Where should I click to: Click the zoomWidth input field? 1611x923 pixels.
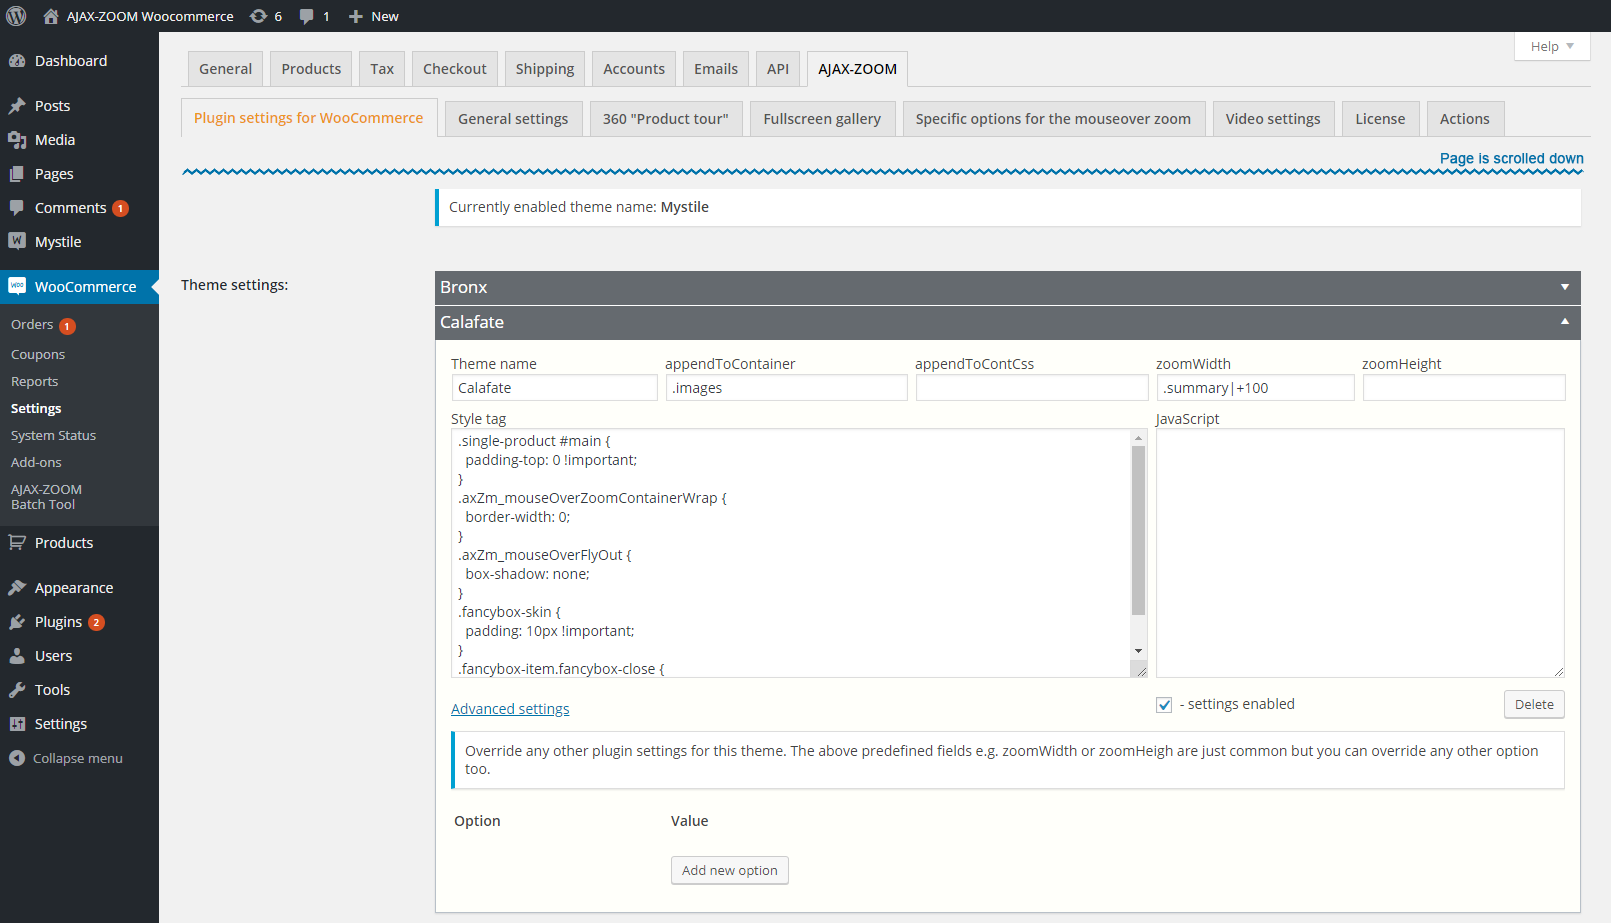[x=1256, y=388]
